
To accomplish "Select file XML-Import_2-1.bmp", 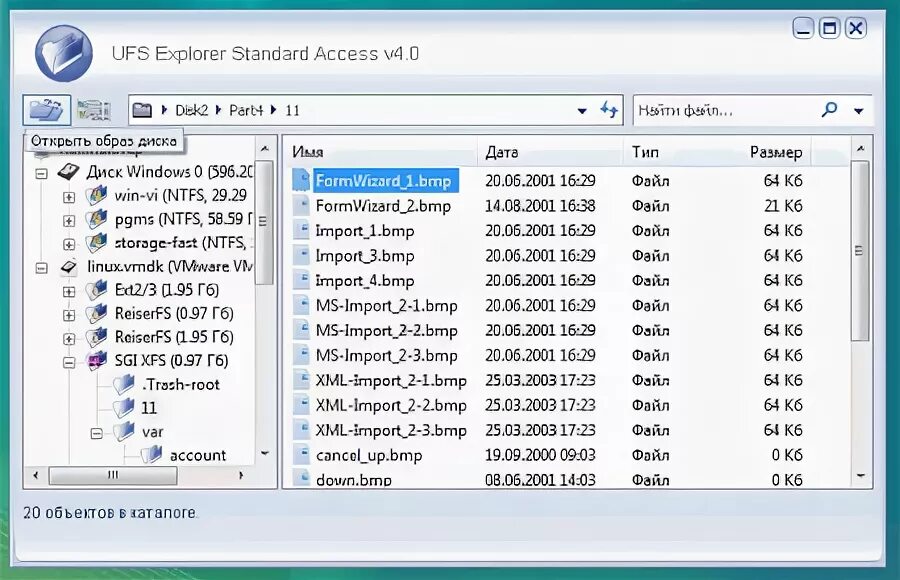I will click(391, 380).
